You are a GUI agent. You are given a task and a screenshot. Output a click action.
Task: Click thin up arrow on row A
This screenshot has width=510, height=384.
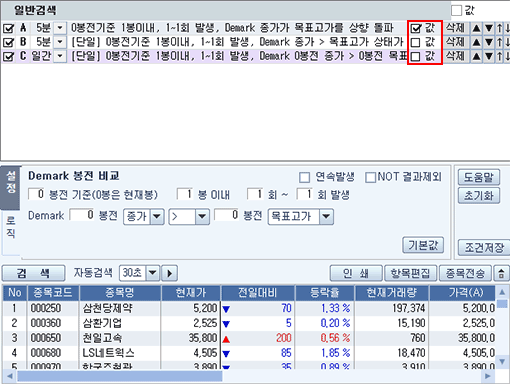(499, 28)
